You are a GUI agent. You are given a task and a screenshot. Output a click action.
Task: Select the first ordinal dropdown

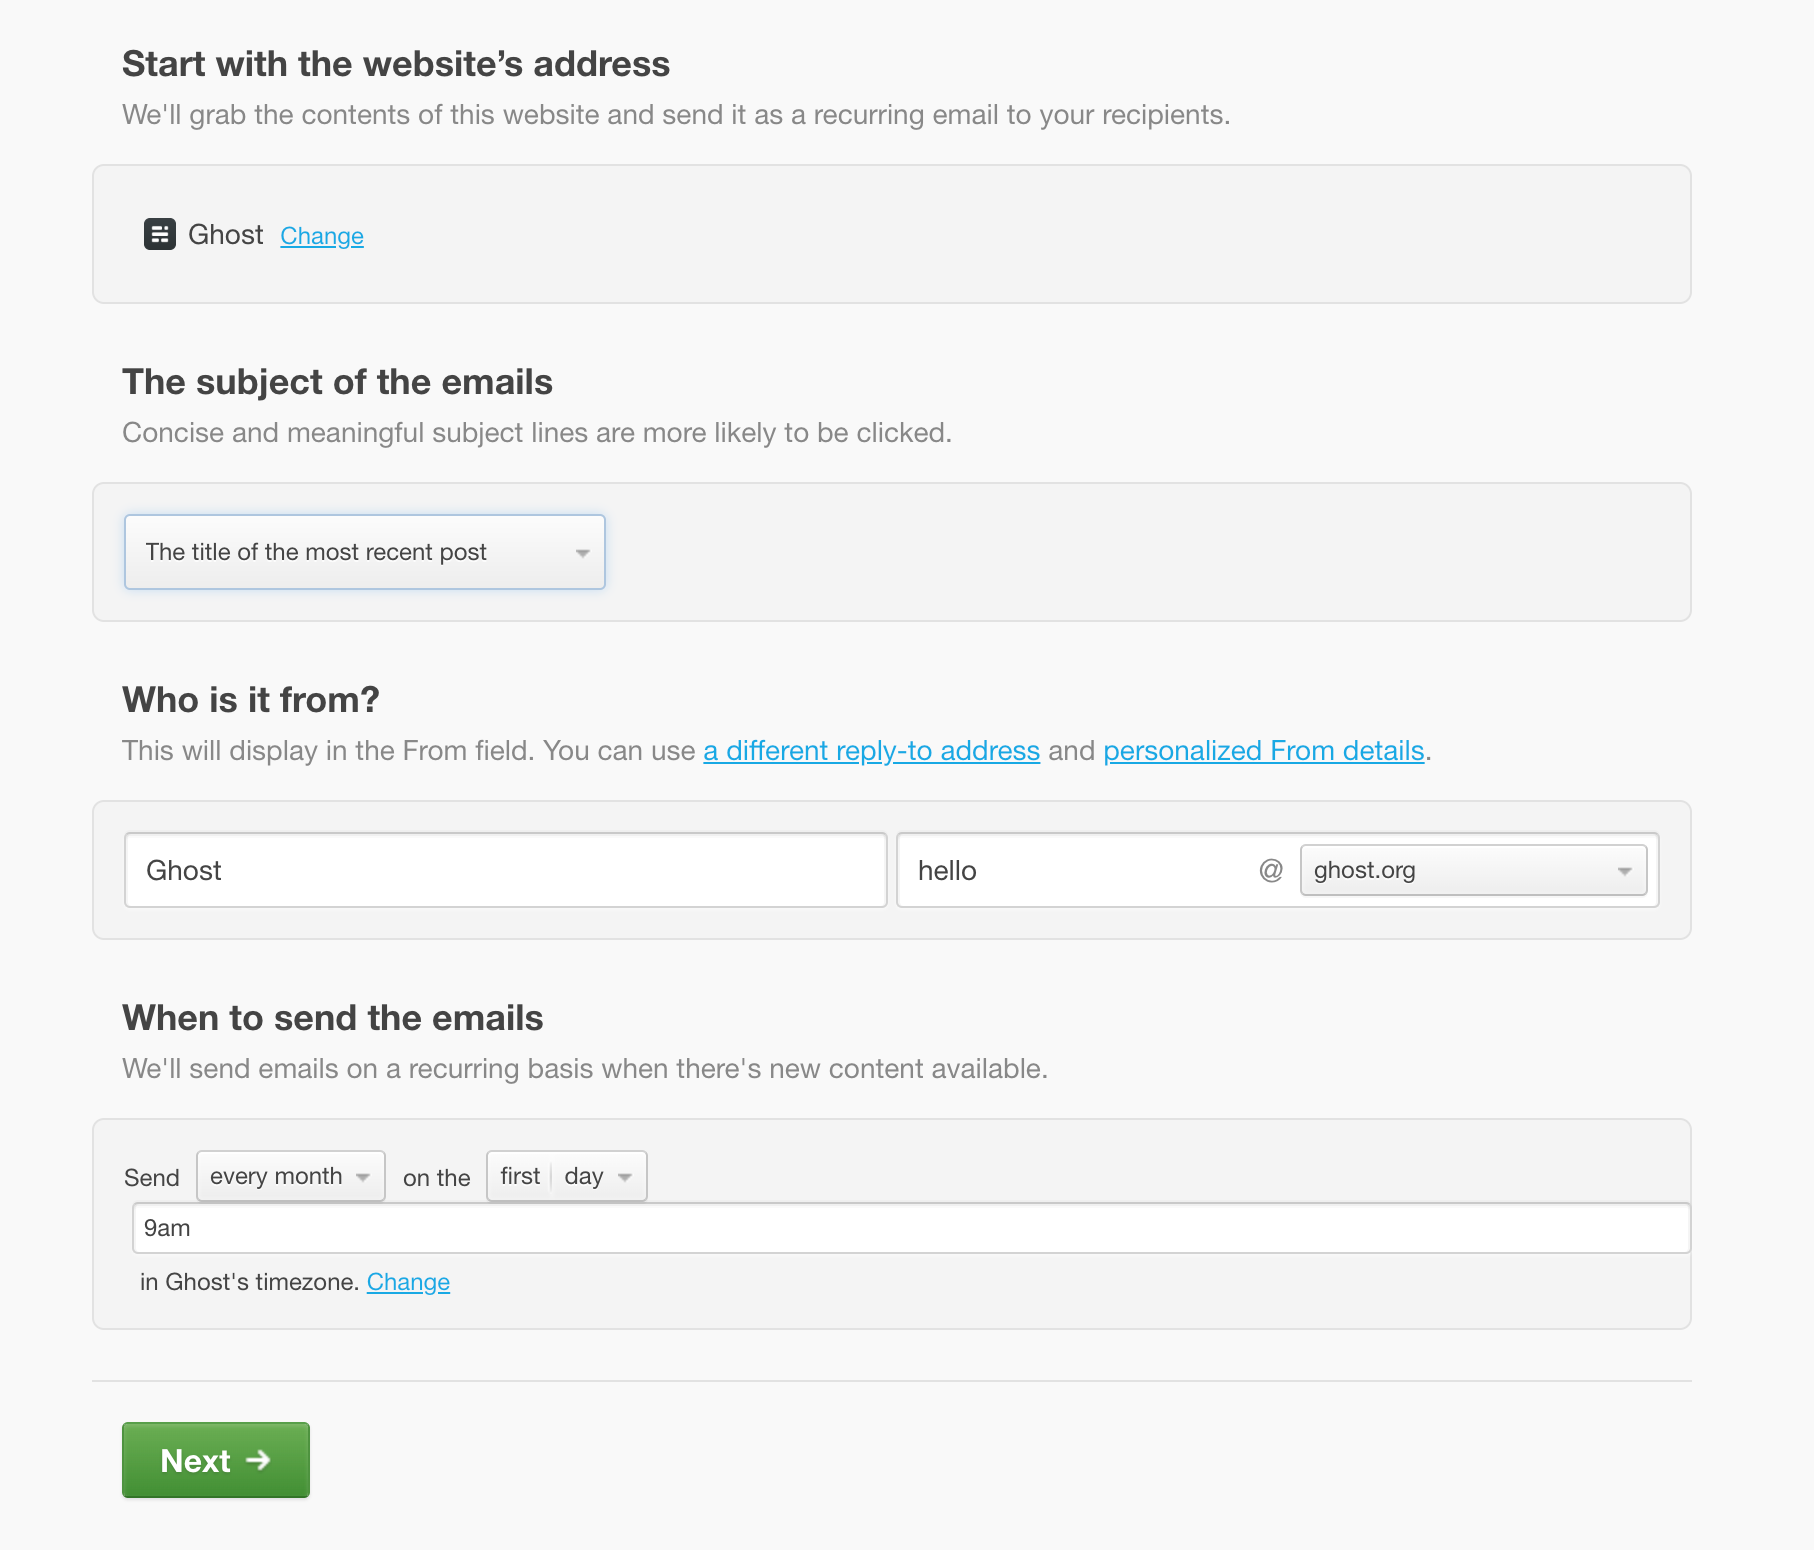pyautogui.click(x=520, y=1176)
